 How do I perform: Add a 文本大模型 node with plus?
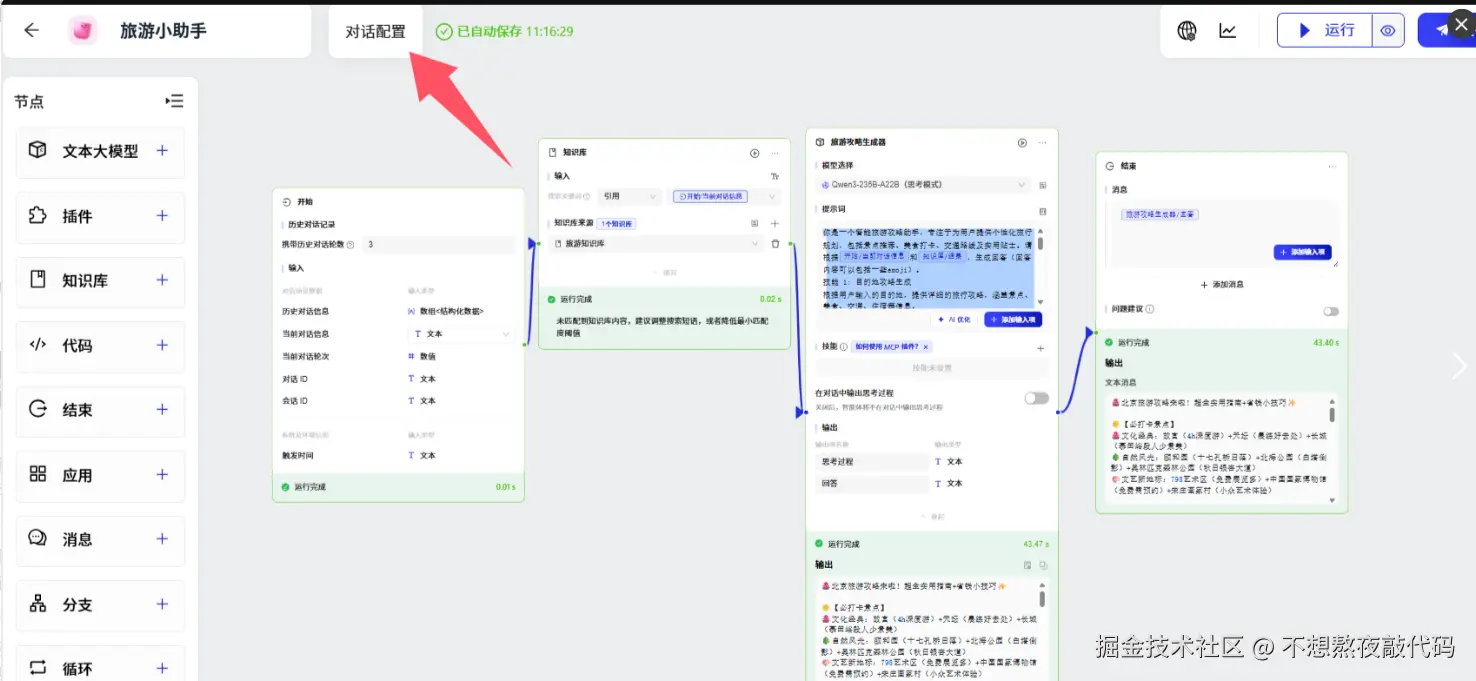tap(162, 151)
